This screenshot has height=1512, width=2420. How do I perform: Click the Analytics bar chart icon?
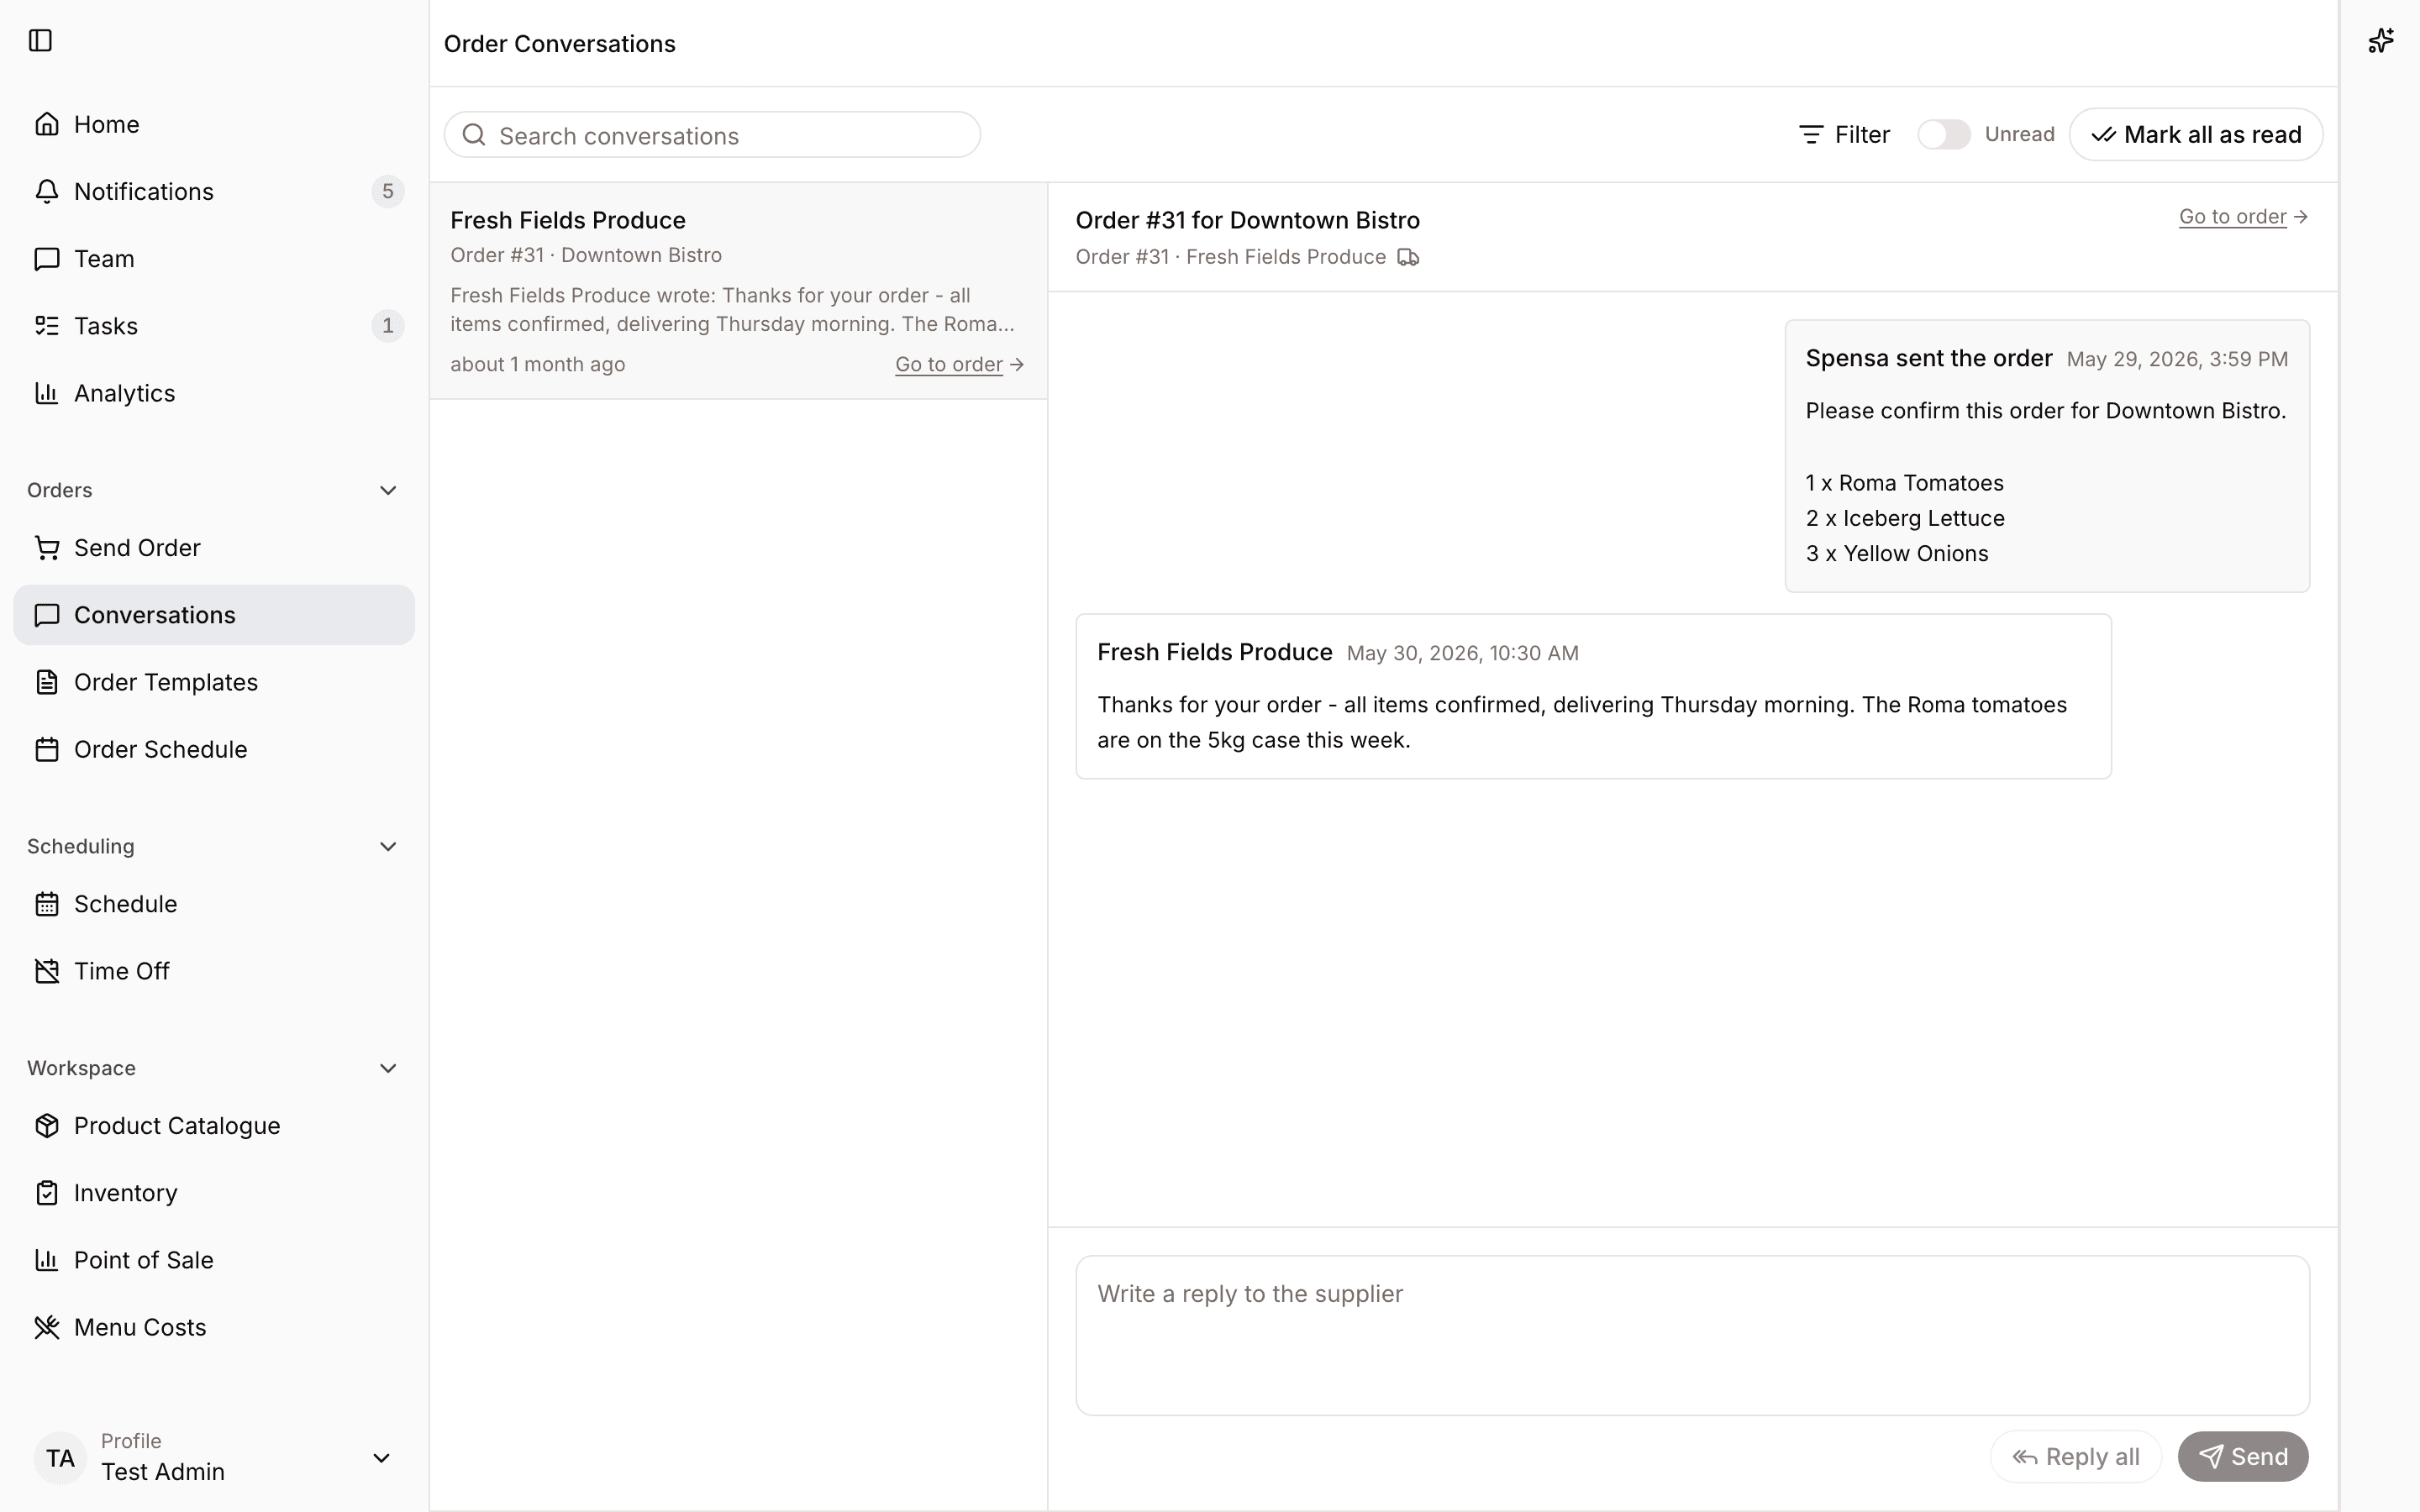(x=46, y=393)
